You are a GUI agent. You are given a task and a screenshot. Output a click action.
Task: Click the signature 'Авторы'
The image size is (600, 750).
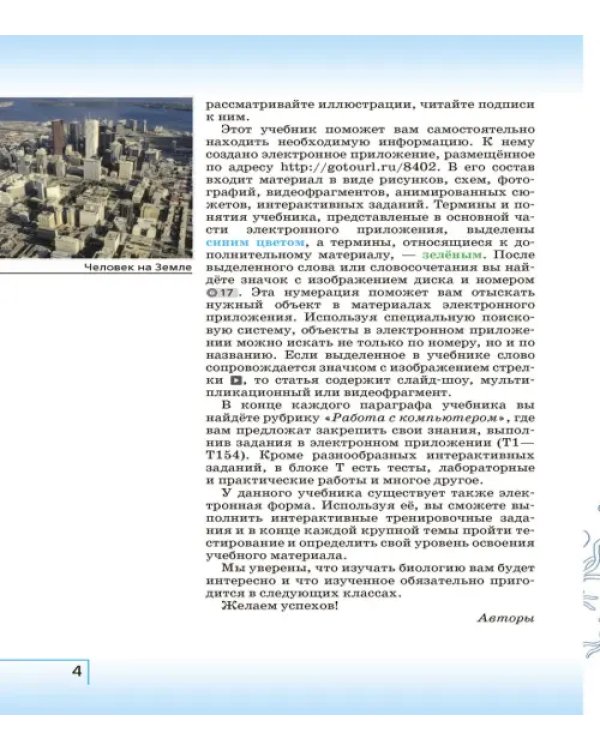(506, 618)
